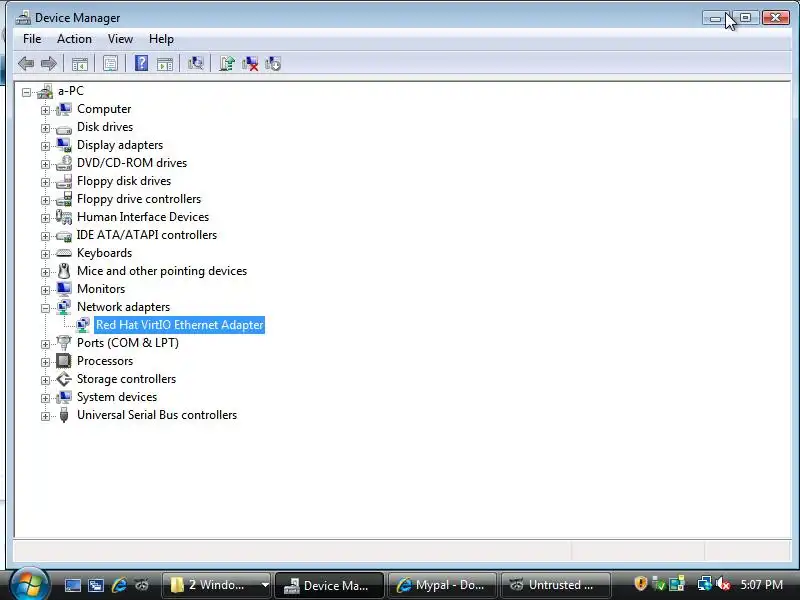The image size is (800, 600).
Task: Click the network tray icon
Action: point(705,584)
